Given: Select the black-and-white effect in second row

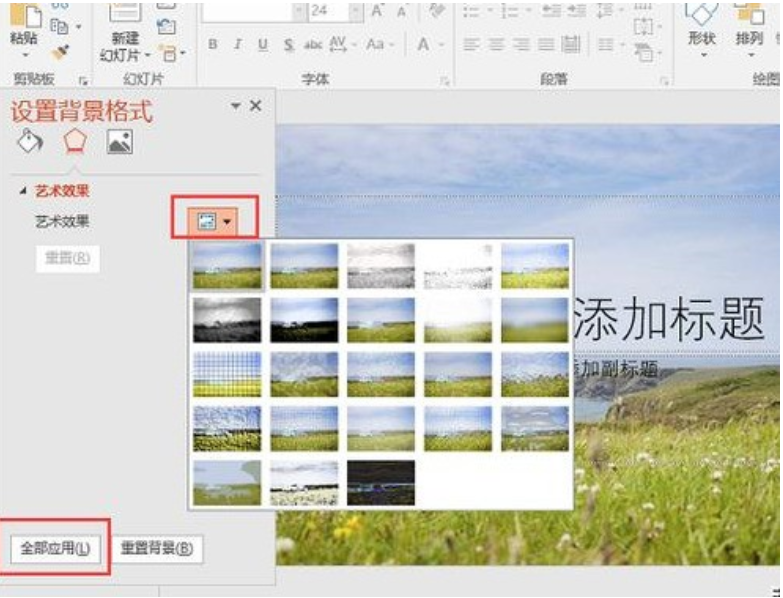Looking at the screenshot, I should click(227, 320).
